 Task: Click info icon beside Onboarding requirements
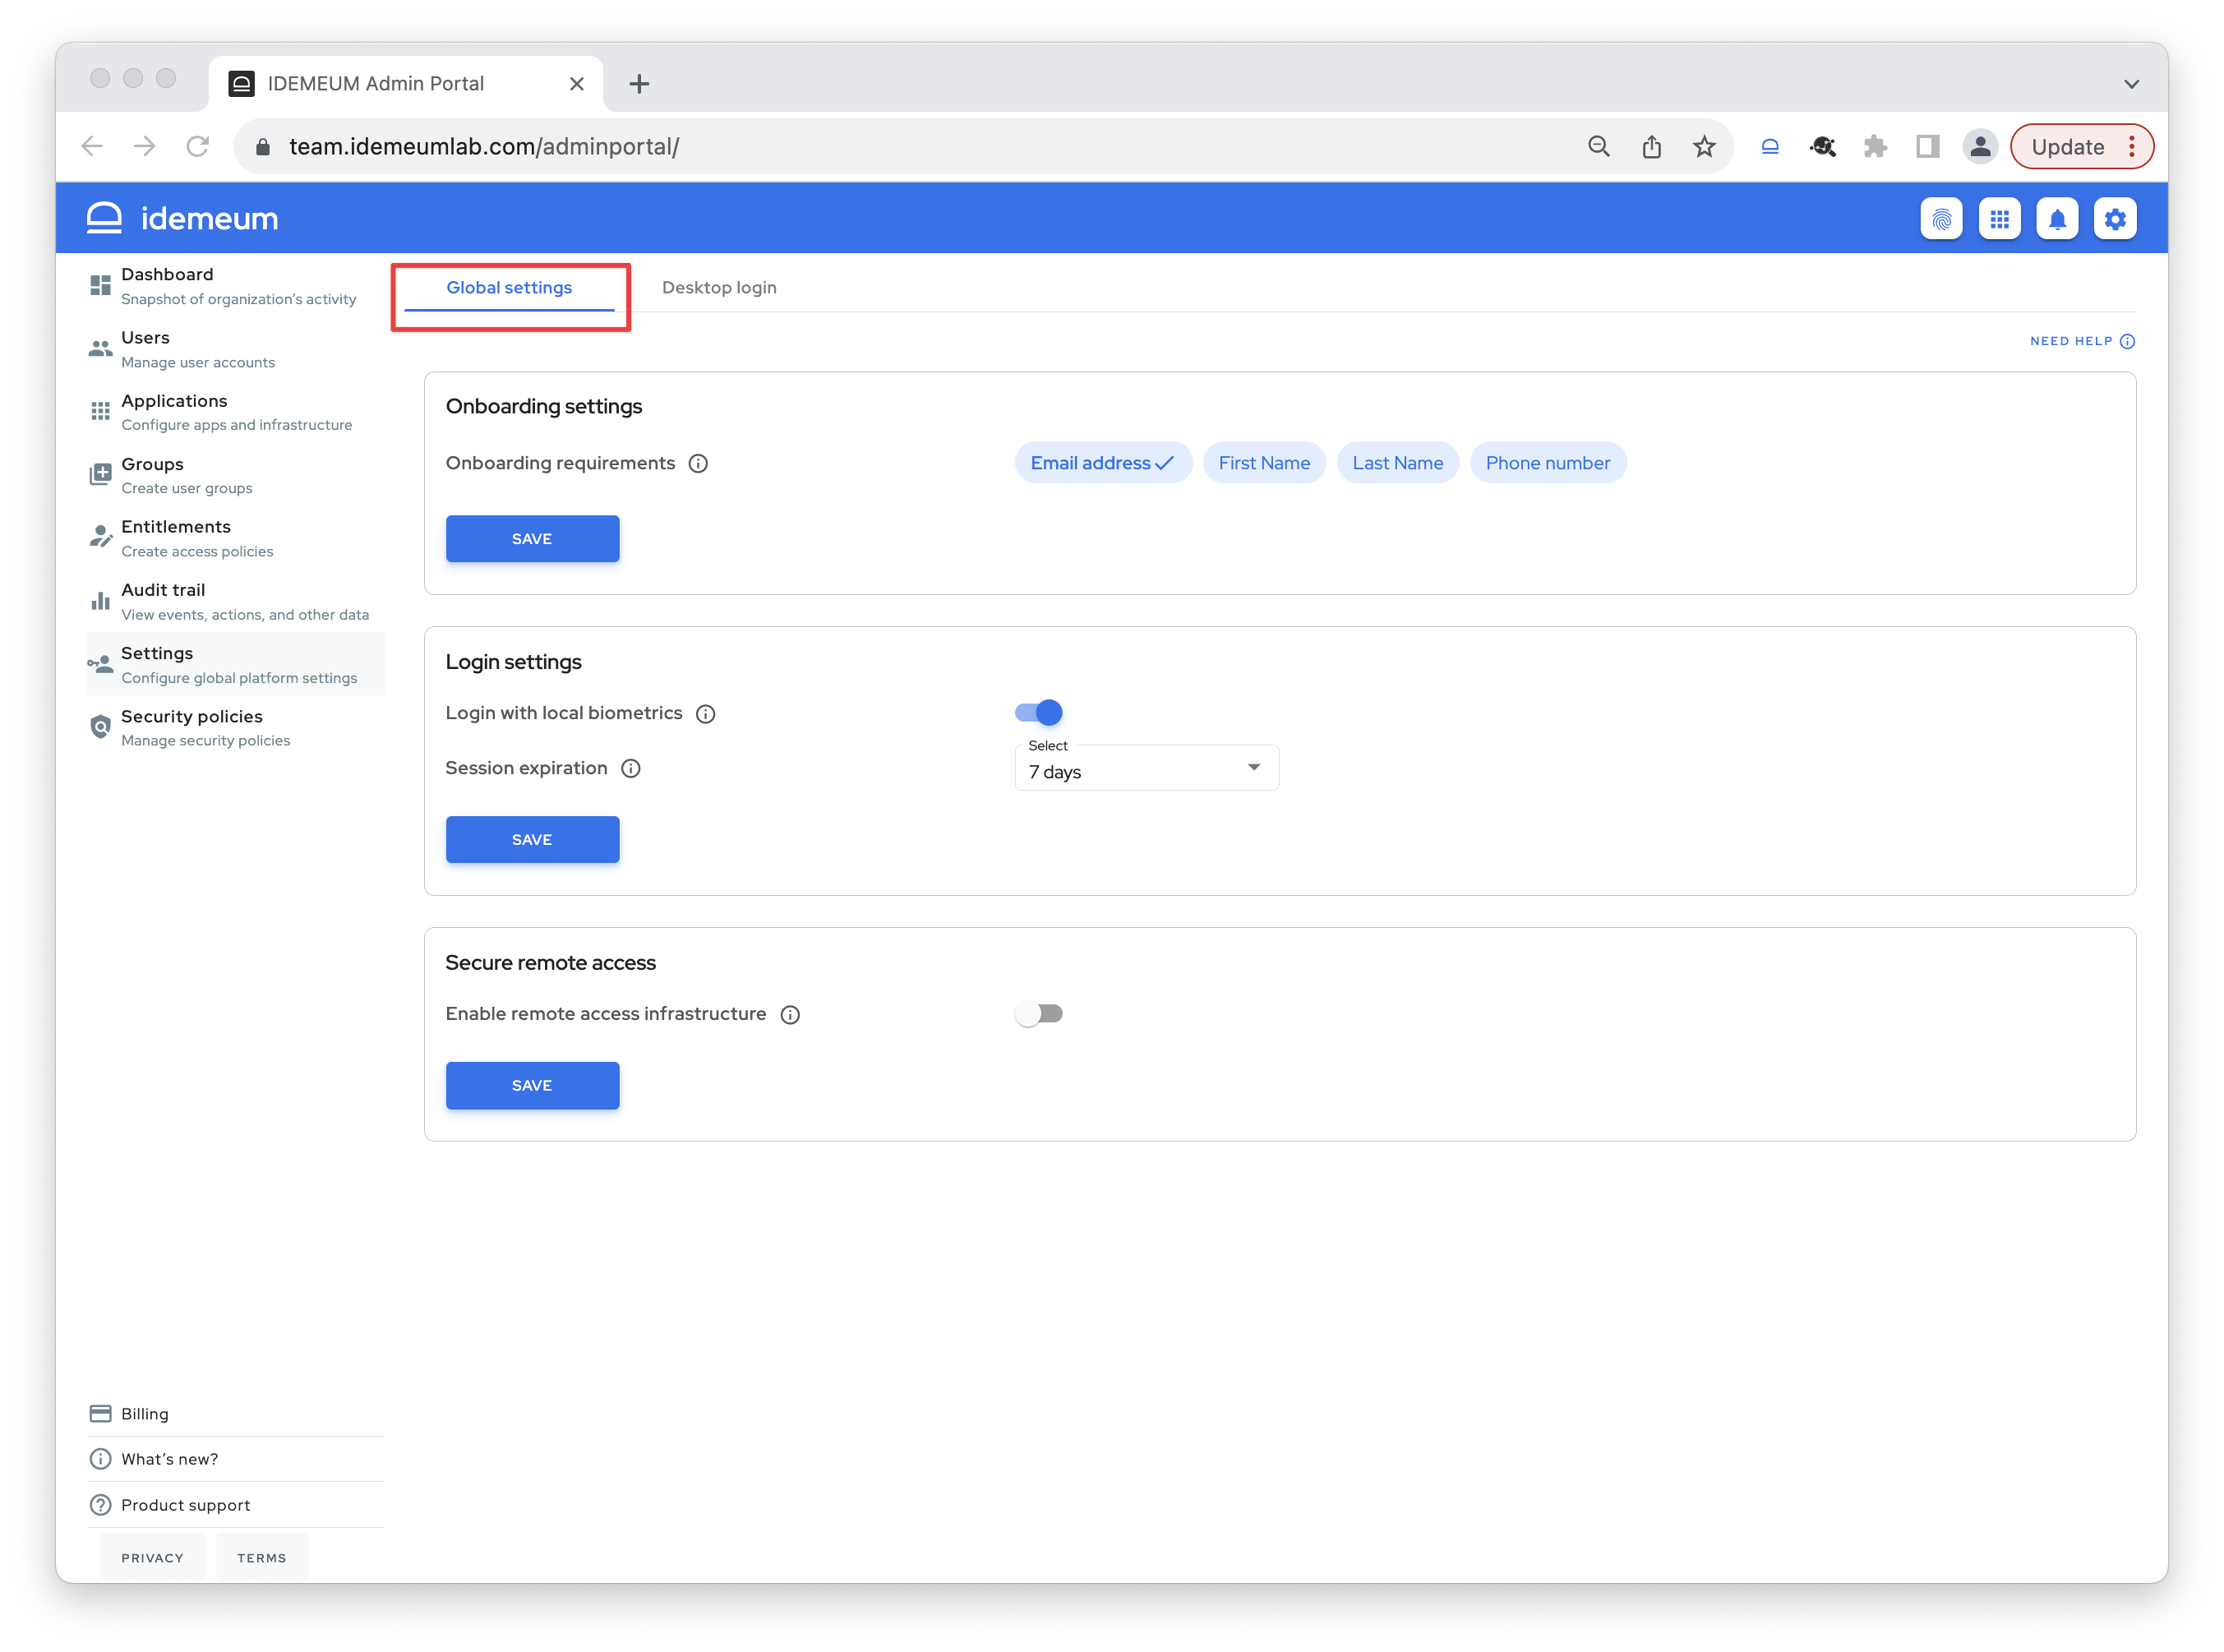coord(698,463)
